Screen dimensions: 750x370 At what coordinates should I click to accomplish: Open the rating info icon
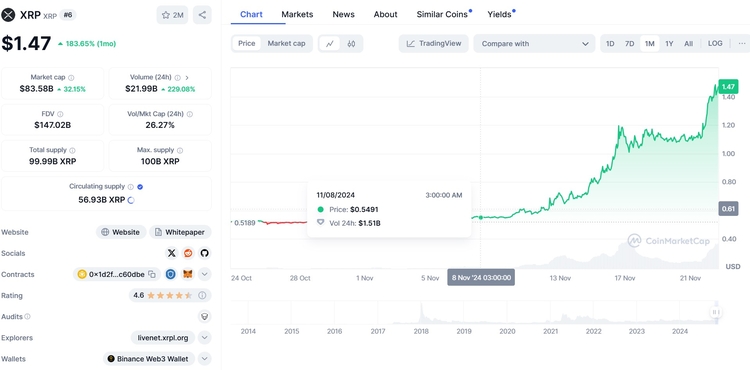coord(202,295)
